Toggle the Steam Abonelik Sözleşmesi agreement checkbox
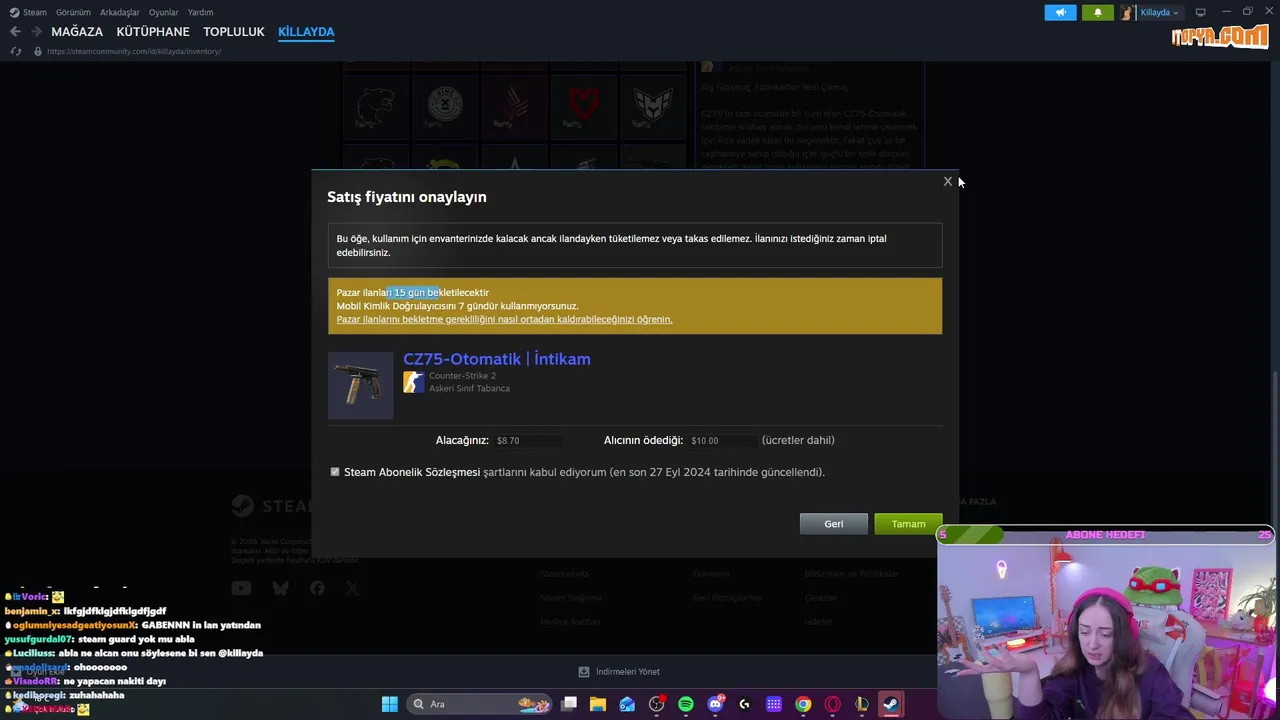Viewport: 1280px width, 720px height. tap(335, 472)
